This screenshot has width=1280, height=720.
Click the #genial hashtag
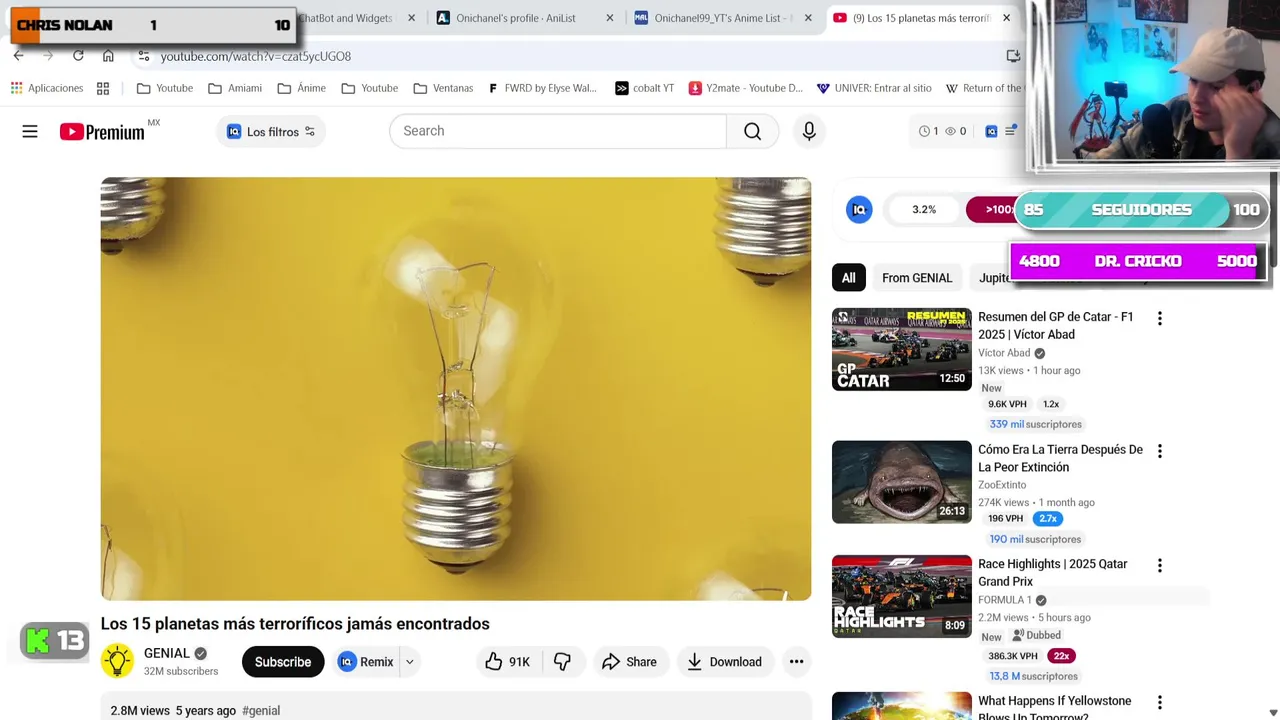point(261,711)
